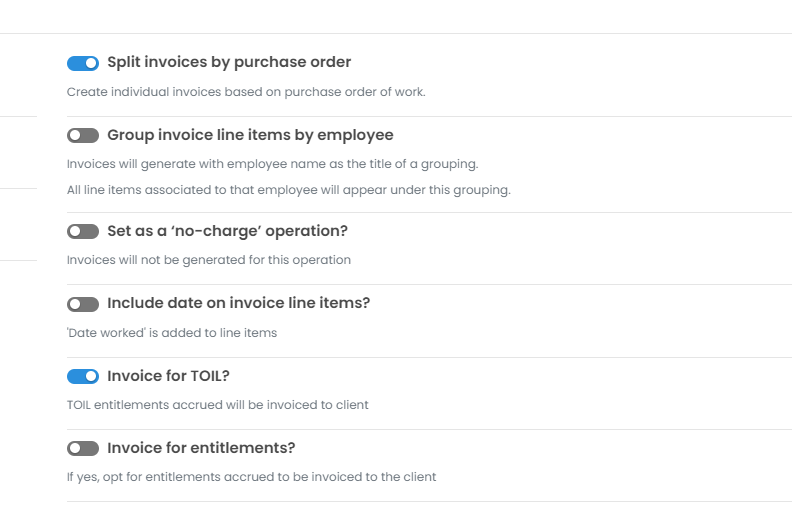Disable the Split invoices by purchase order toggle
This screenshot has height=518, width=792.
tap(83, 63)
